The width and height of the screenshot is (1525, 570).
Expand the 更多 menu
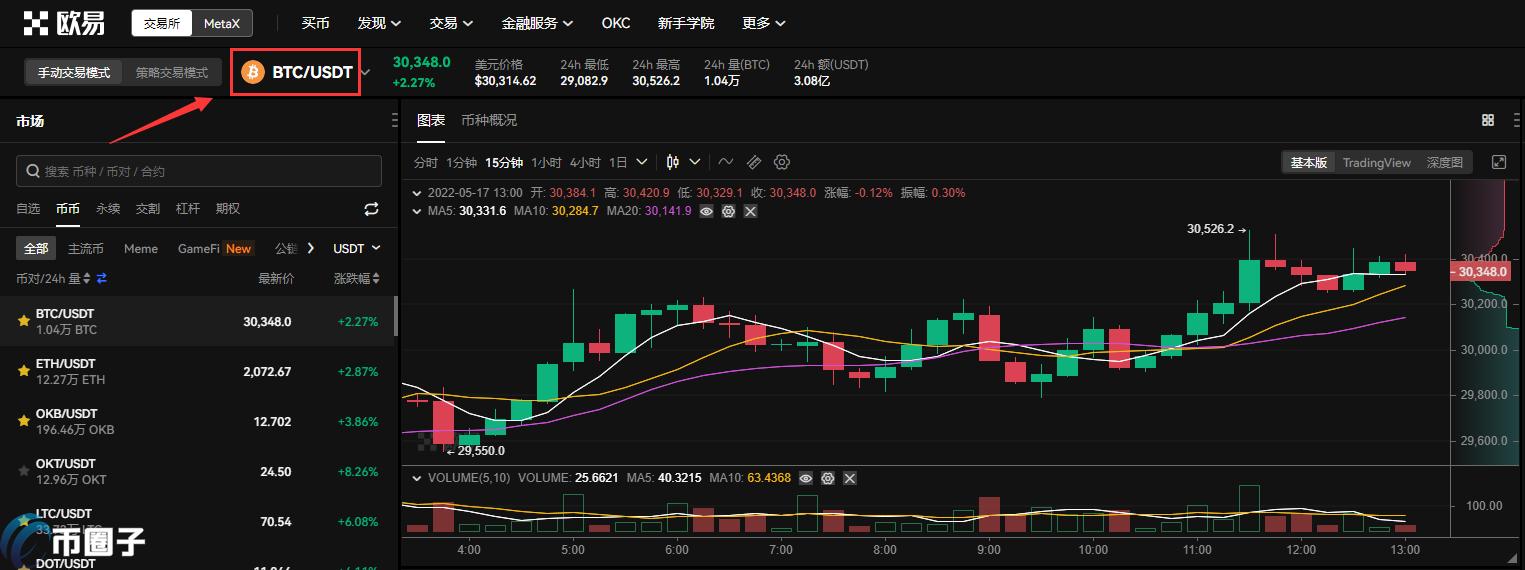tap(764, 23)
